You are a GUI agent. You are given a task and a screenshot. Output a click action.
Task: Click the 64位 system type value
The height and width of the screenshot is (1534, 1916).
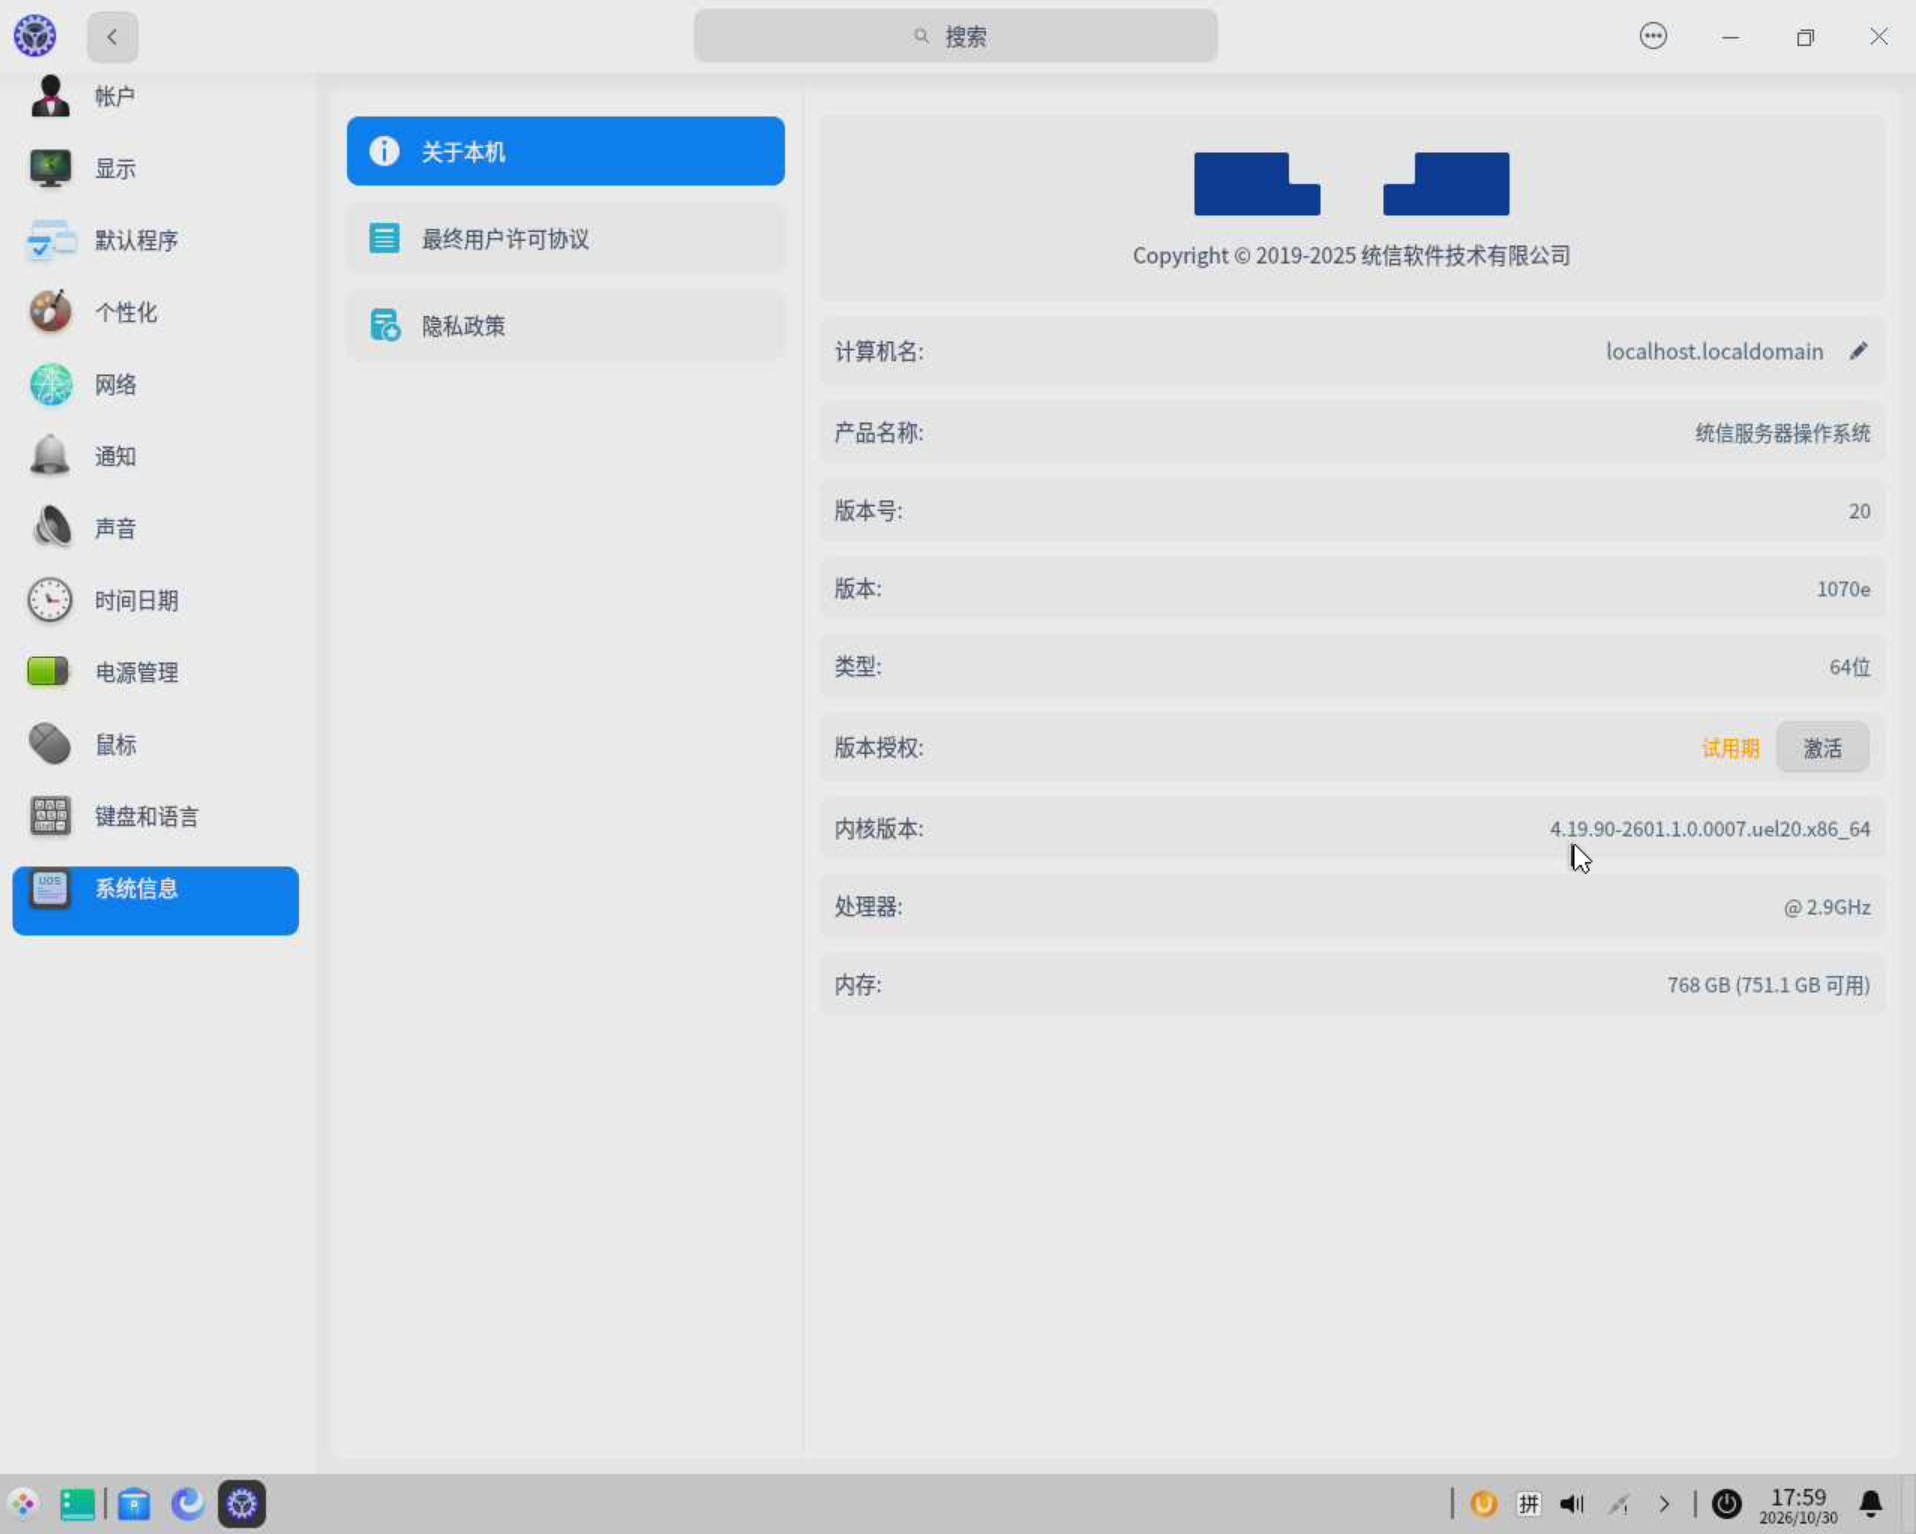pyautogui.click(x=1849, y=667)
